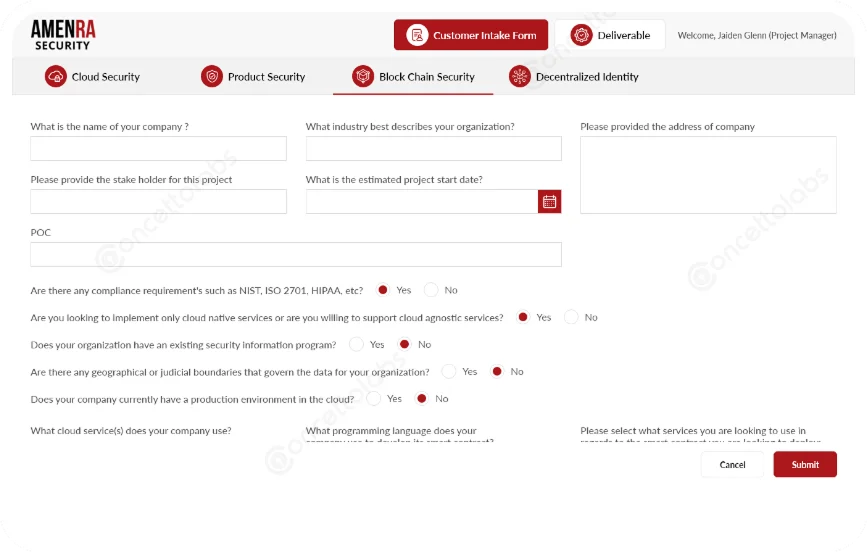Open the project start date calendar
The height and width of the screenshot is (552, 867).
point(549,202)
